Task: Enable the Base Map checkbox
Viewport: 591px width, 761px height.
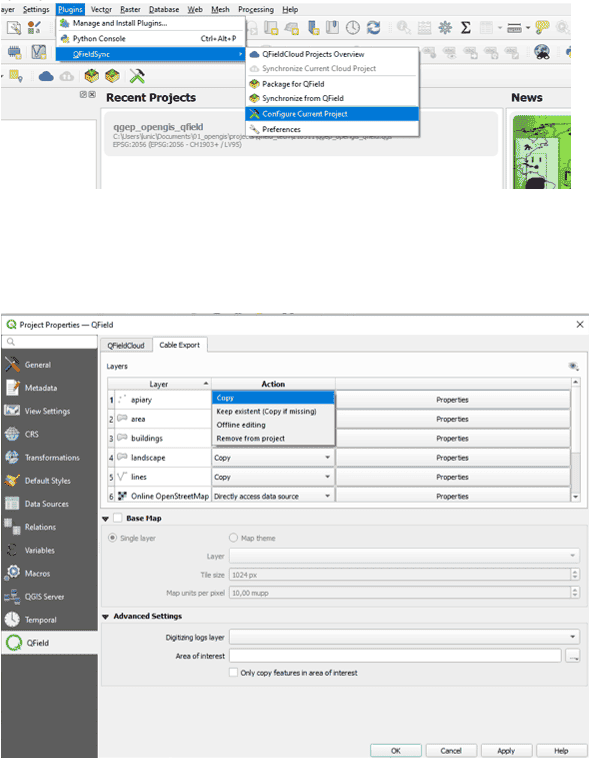Action: (117, 518)
